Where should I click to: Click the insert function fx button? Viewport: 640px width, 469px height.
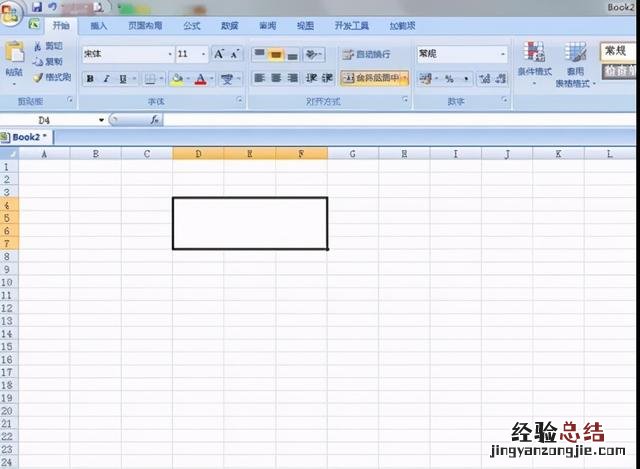pos(155,120)
